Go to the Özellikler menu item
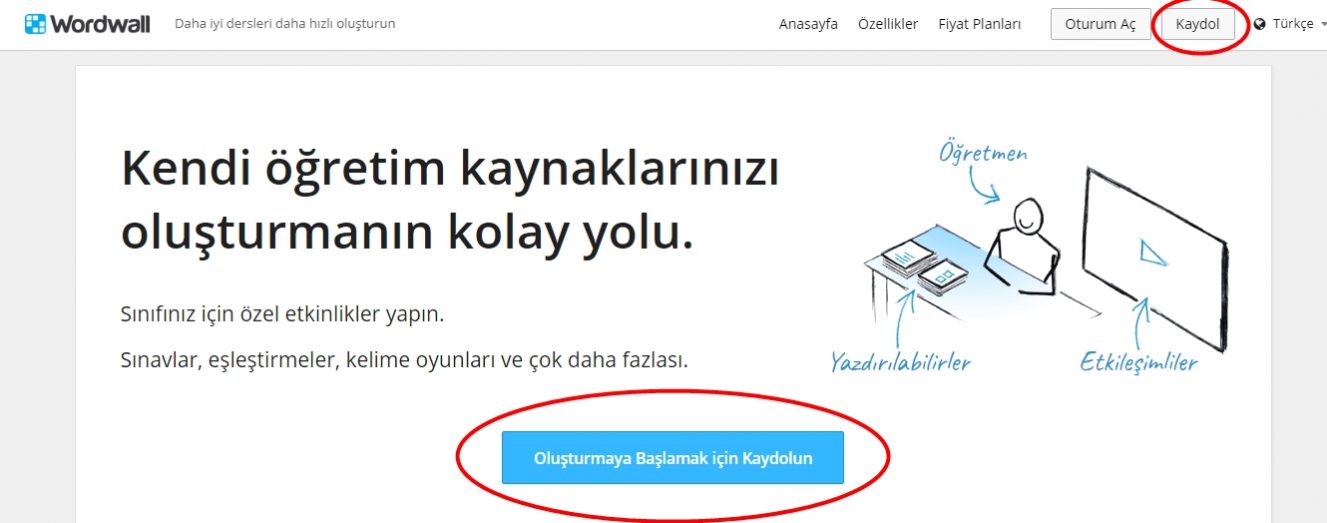Screen dimensions: 1327x523 click(888, 24)
